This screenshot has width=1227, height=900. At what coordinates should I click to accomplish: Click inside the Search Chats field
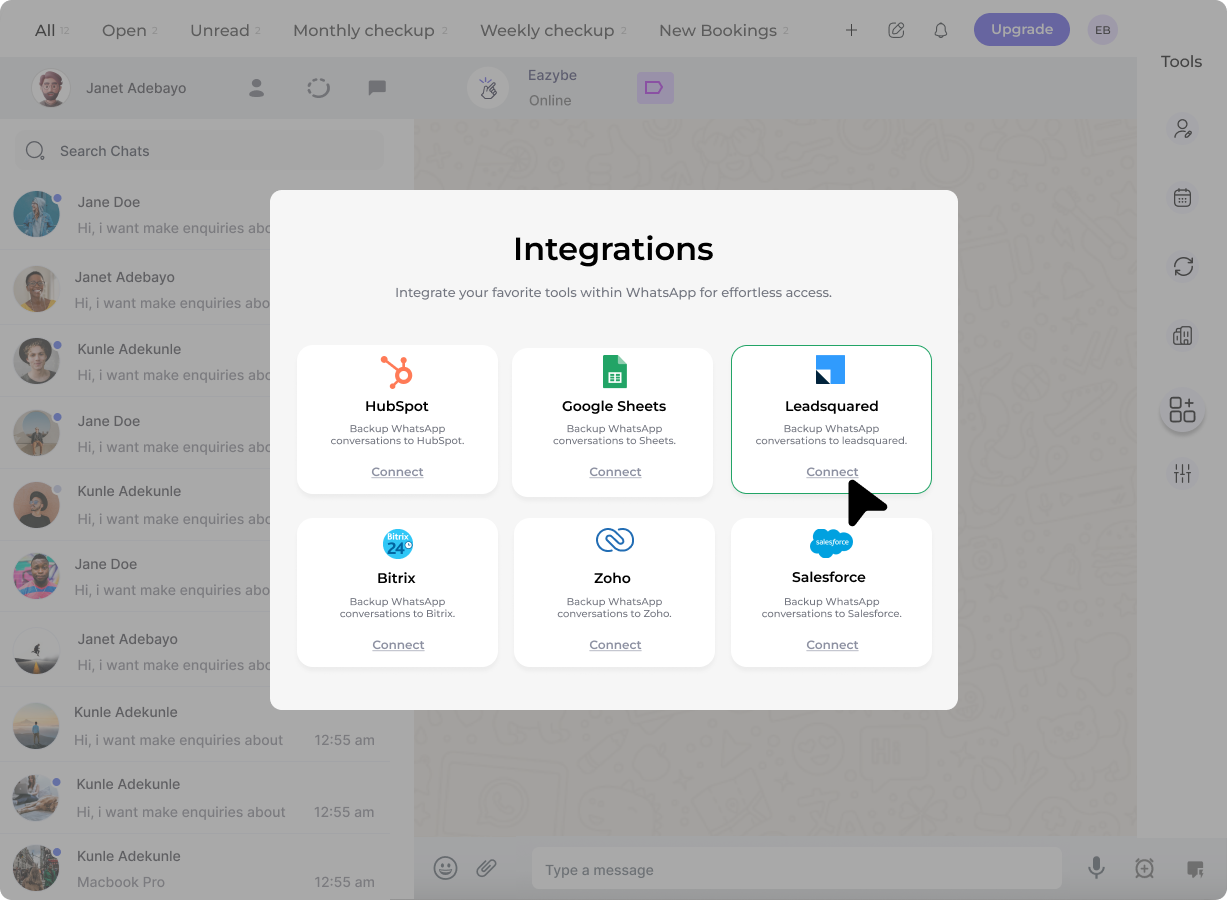pos(198,150)
